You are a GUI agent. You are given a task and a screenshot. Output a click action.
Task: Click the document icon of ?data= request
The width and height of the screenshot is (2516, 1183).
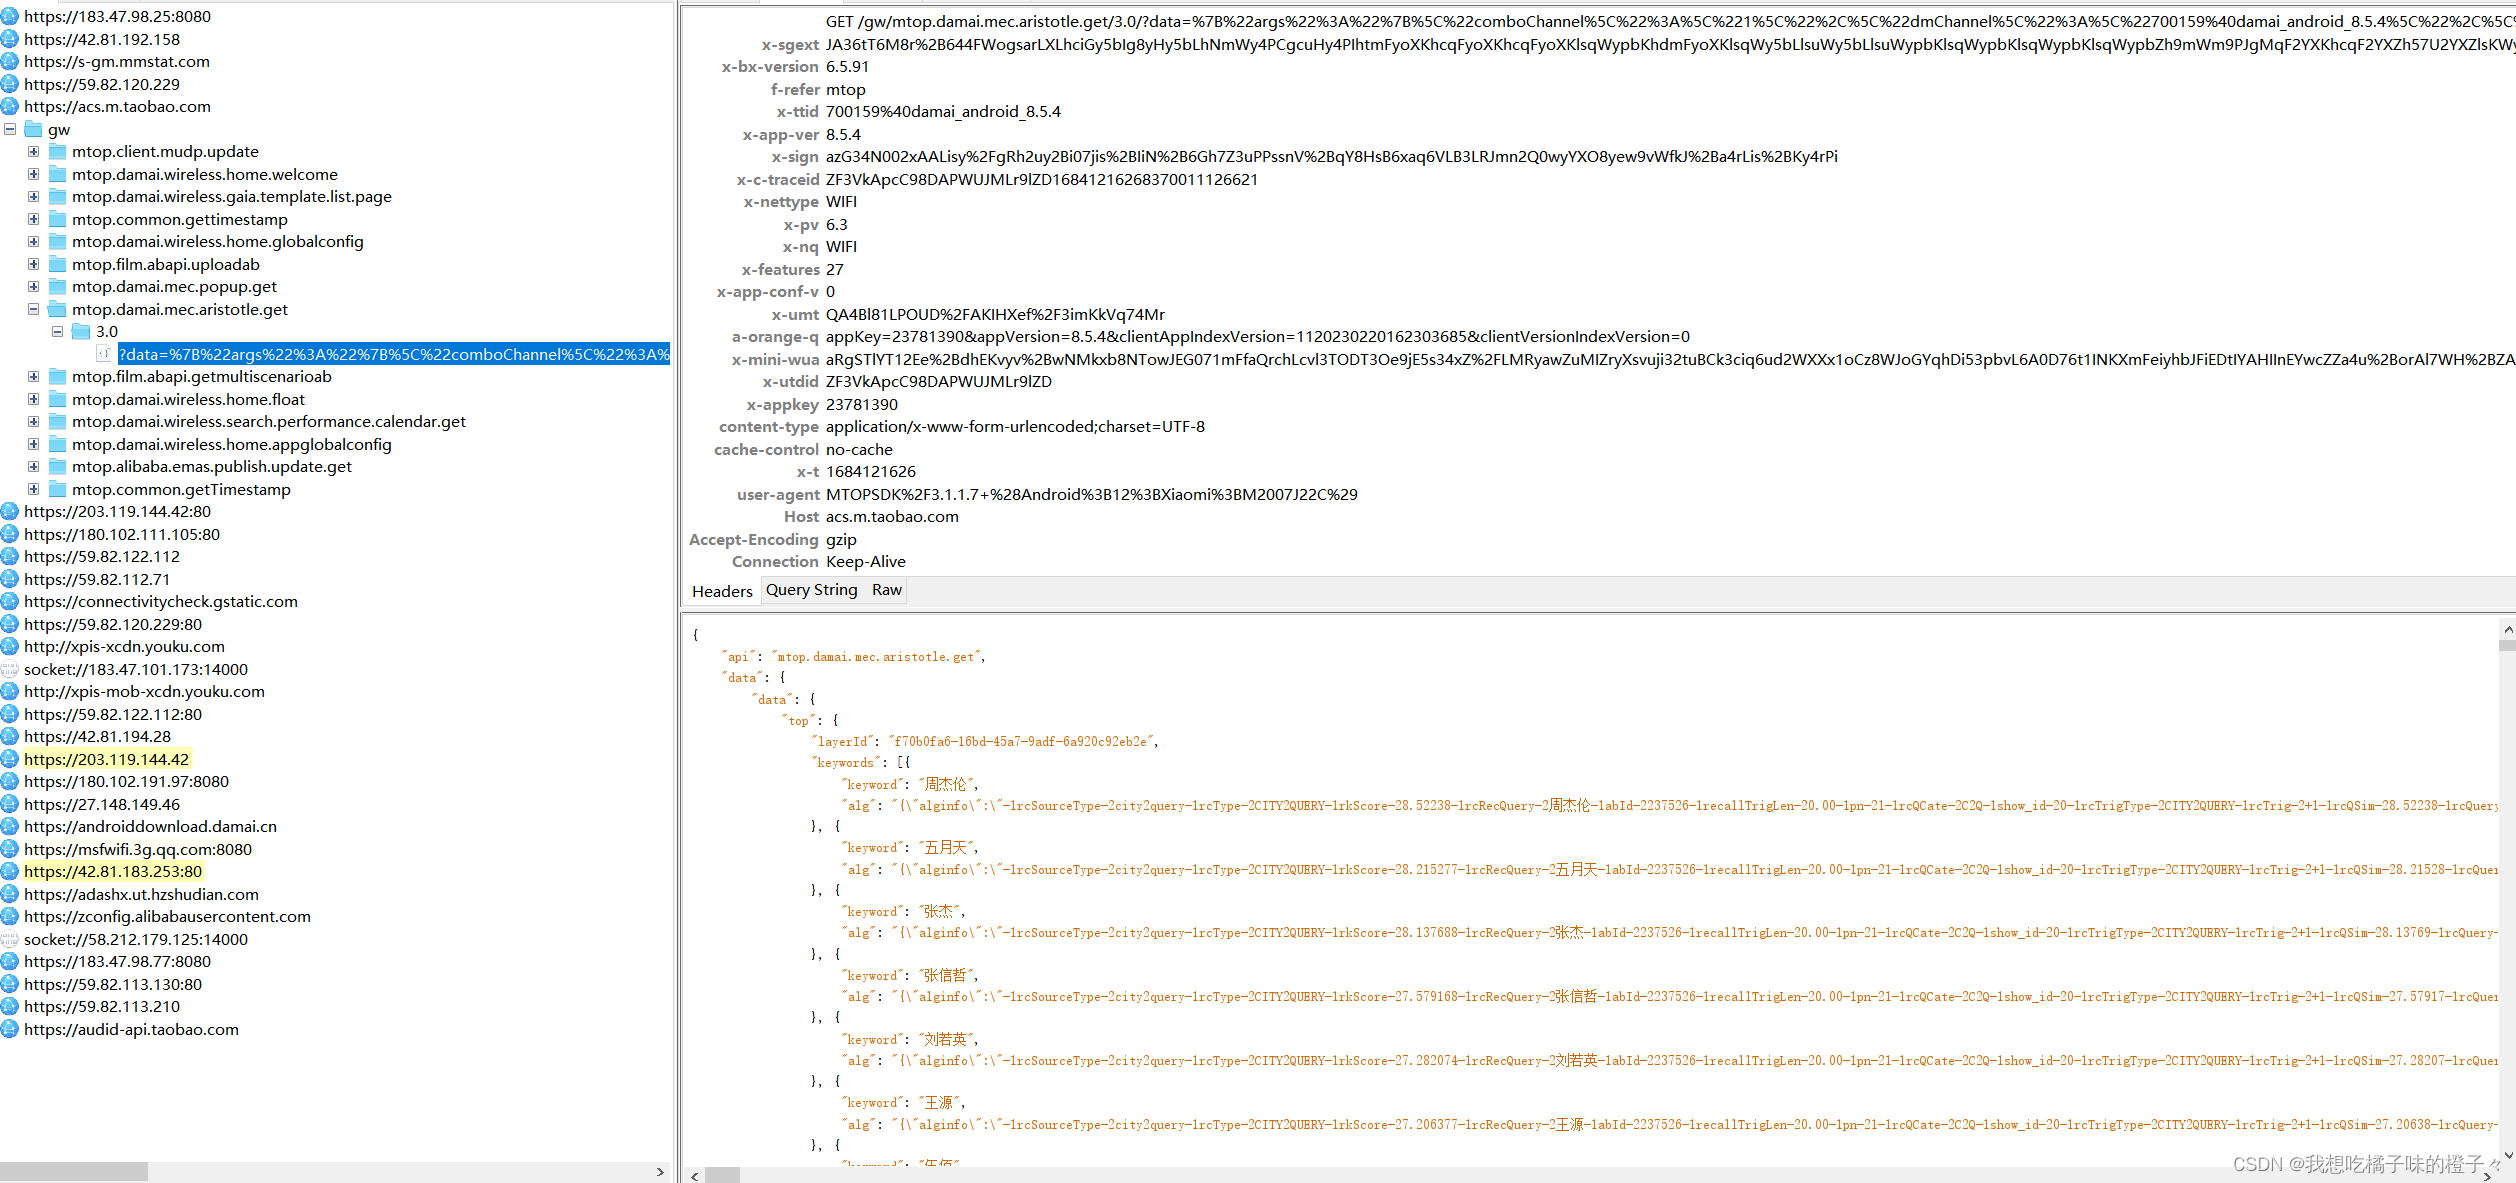104,354
